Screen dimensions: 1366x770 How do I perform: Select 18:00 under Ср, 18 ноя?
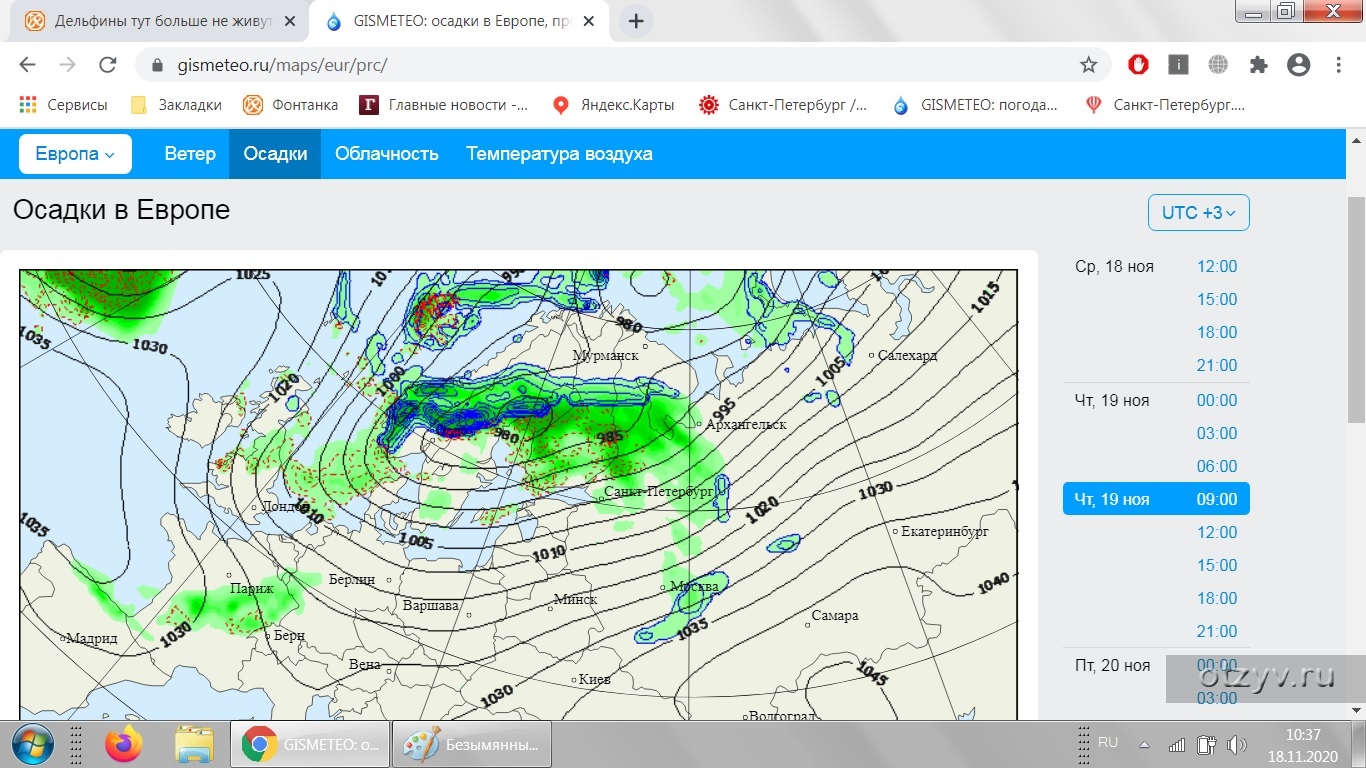1217,333
